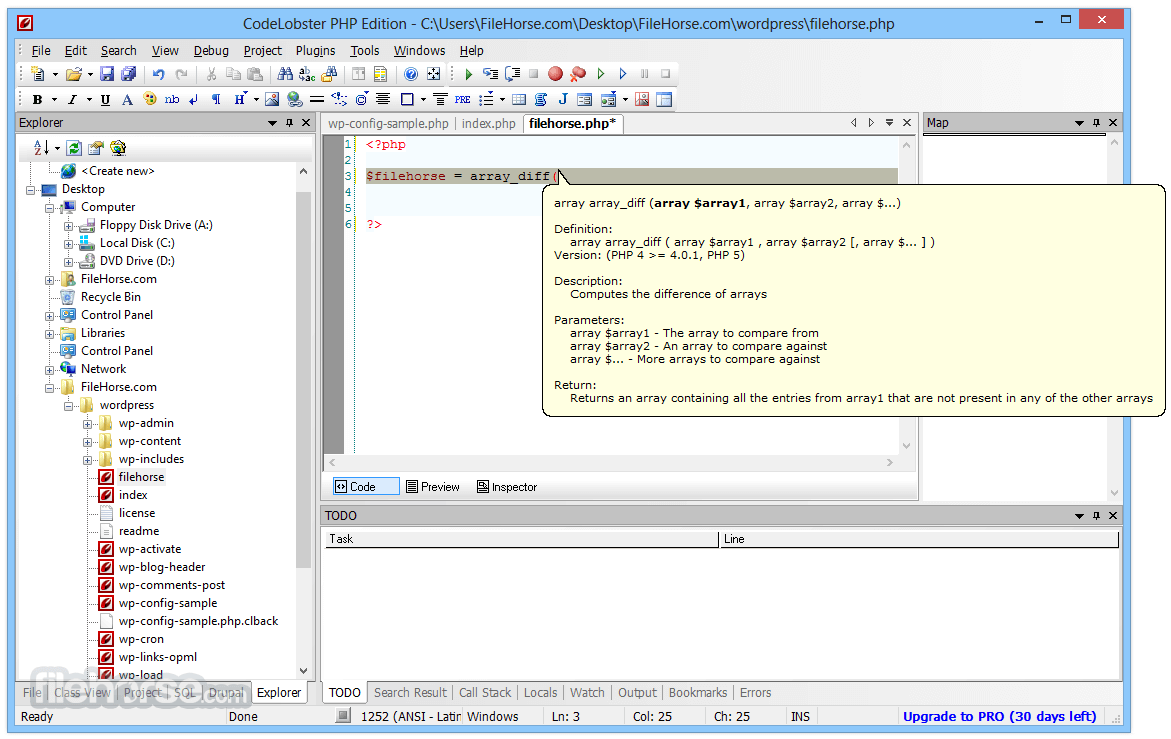Apply Bold formatting
The image size is (1171, 739).
[x=37, y=99]
